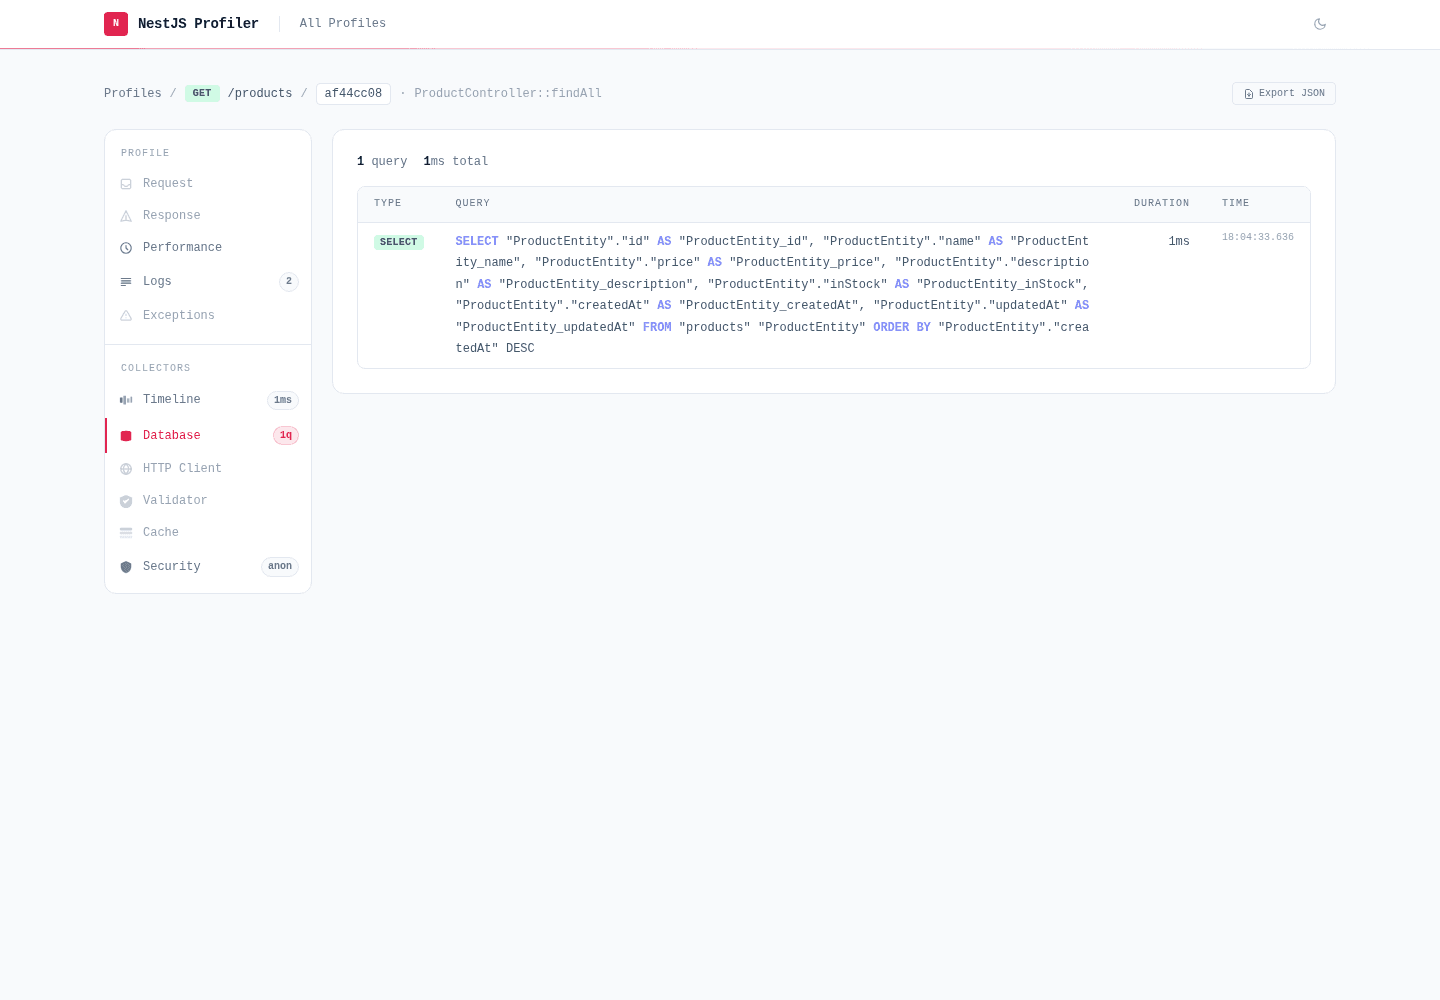Click the red NestJS Profiler logo icon

[116, 24]
